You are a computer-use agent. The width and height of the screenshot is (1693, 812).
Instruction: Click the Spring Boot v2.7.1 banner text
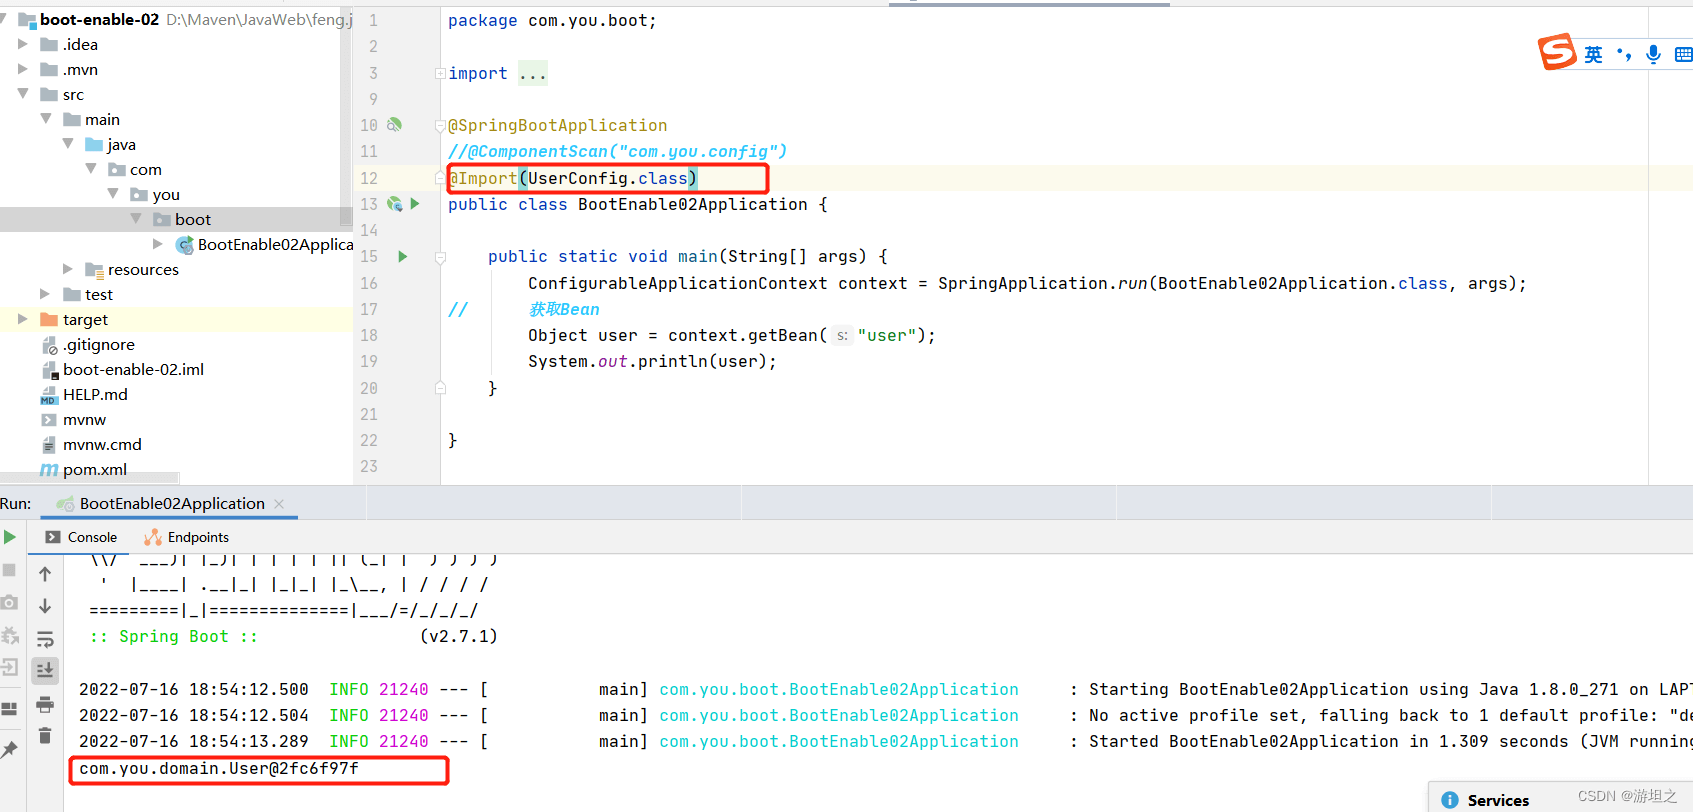click(293, 636)
